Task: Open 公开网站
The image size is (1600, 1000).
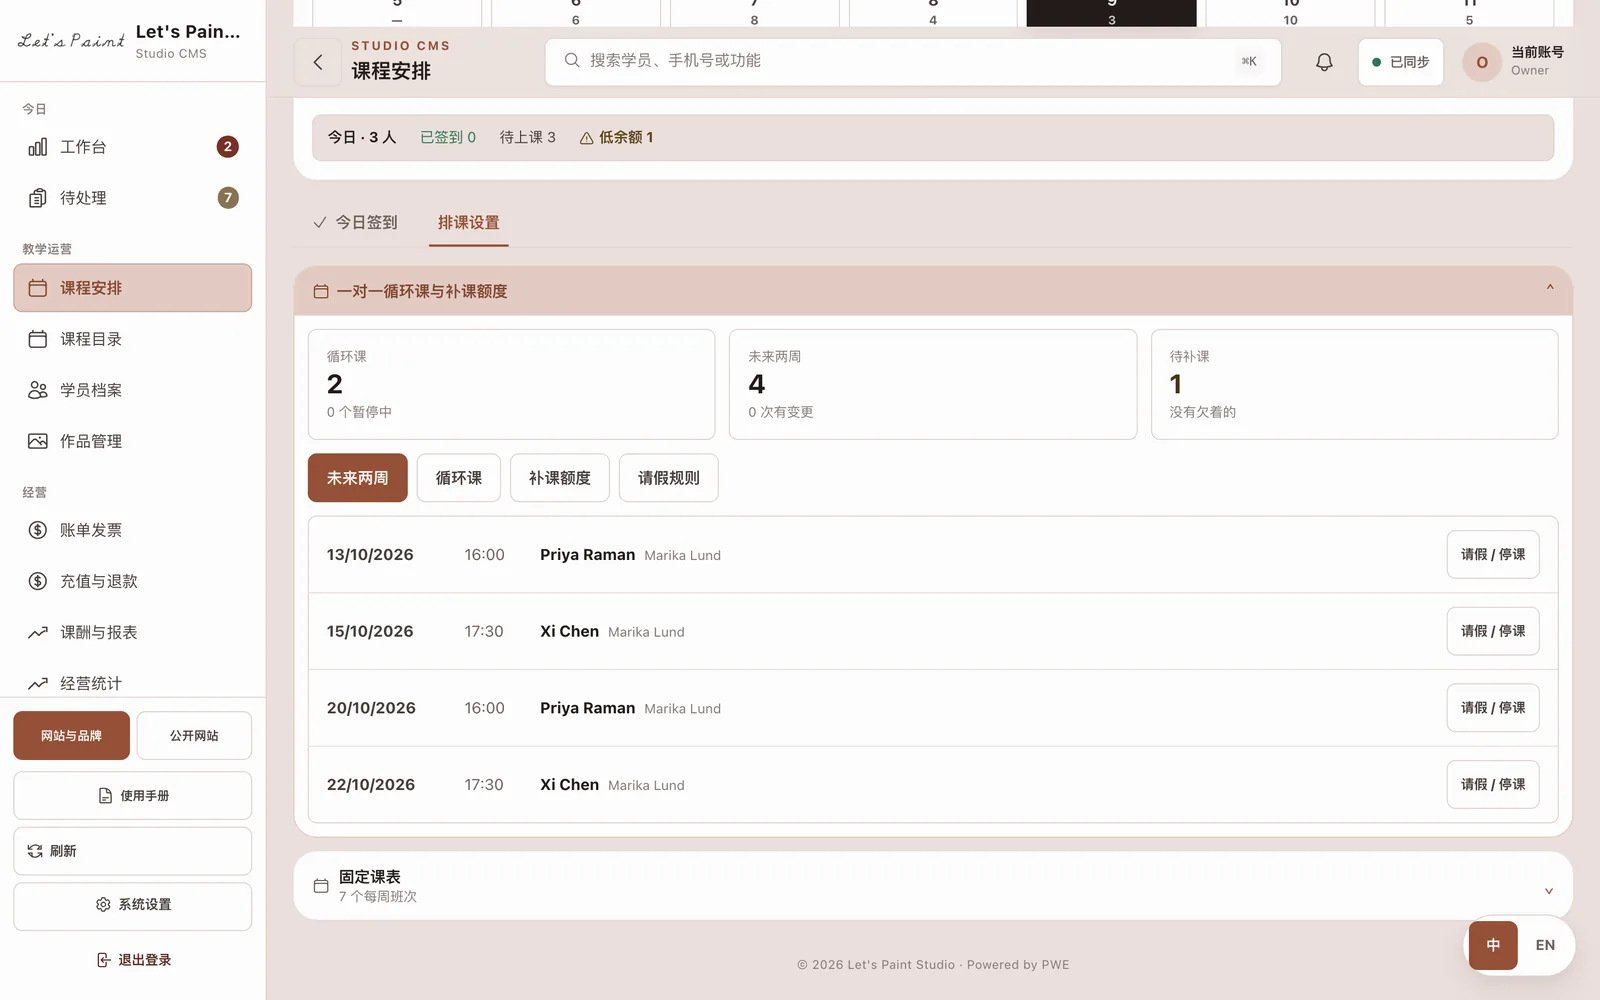Action: click(x=194, y=736)
